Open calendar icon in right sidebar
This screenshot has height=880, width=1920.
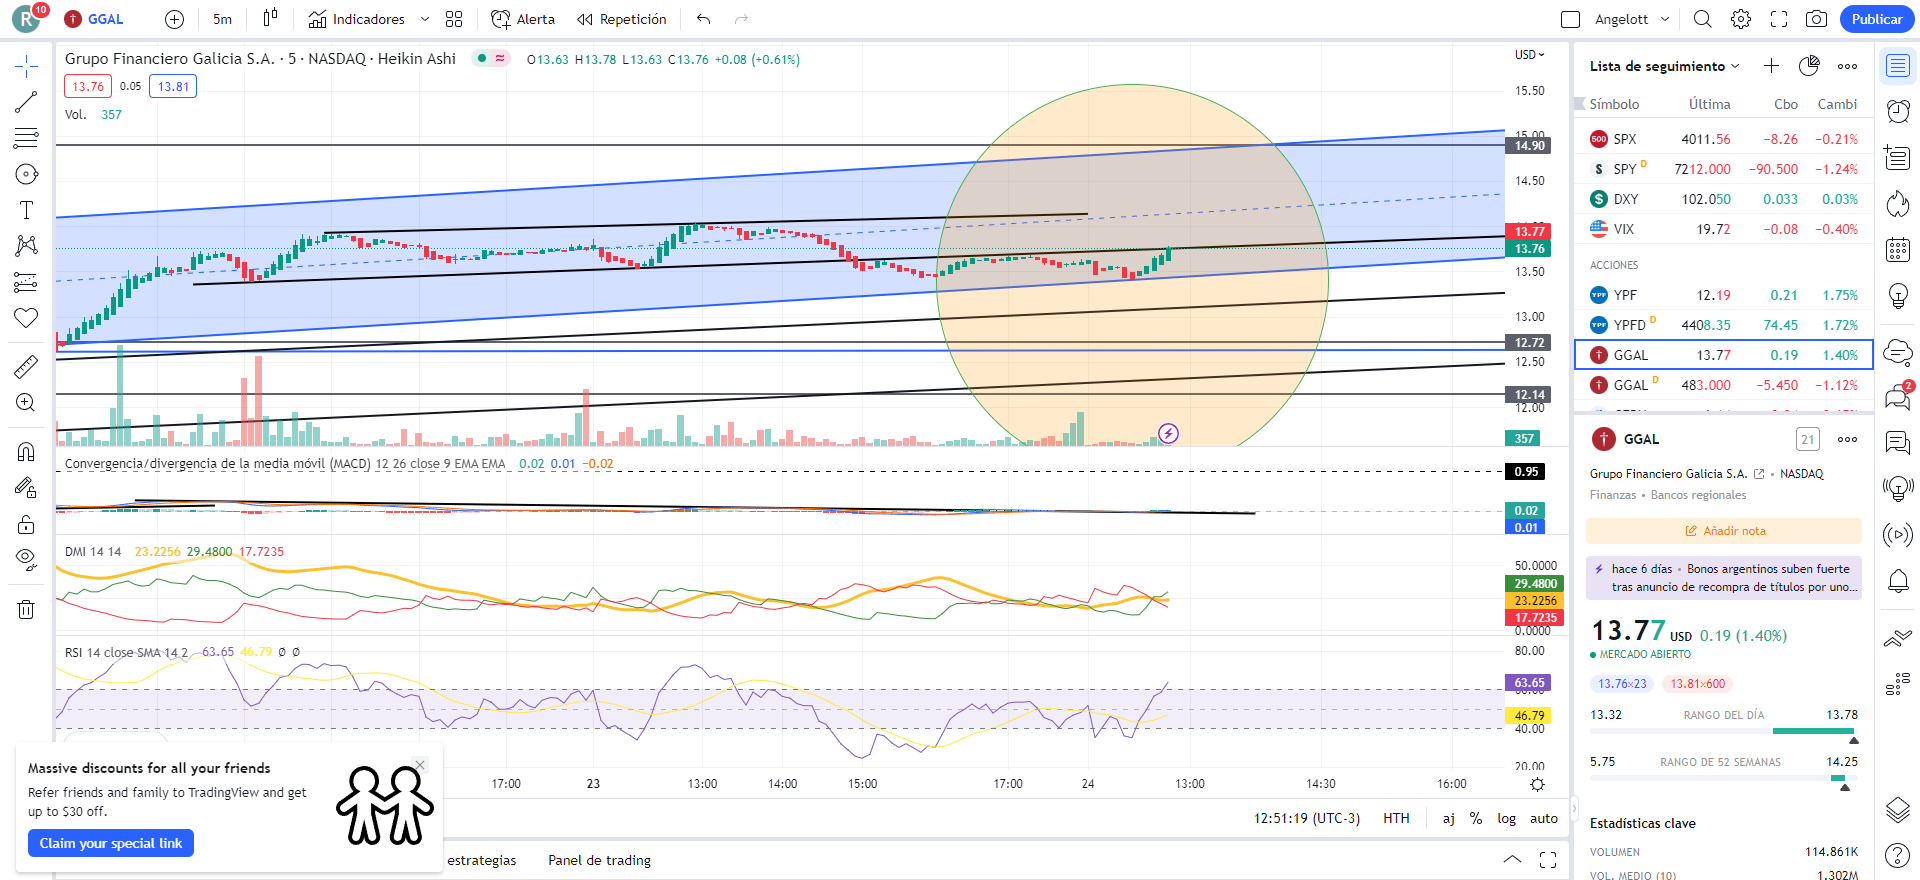(x=1898, y=249)
